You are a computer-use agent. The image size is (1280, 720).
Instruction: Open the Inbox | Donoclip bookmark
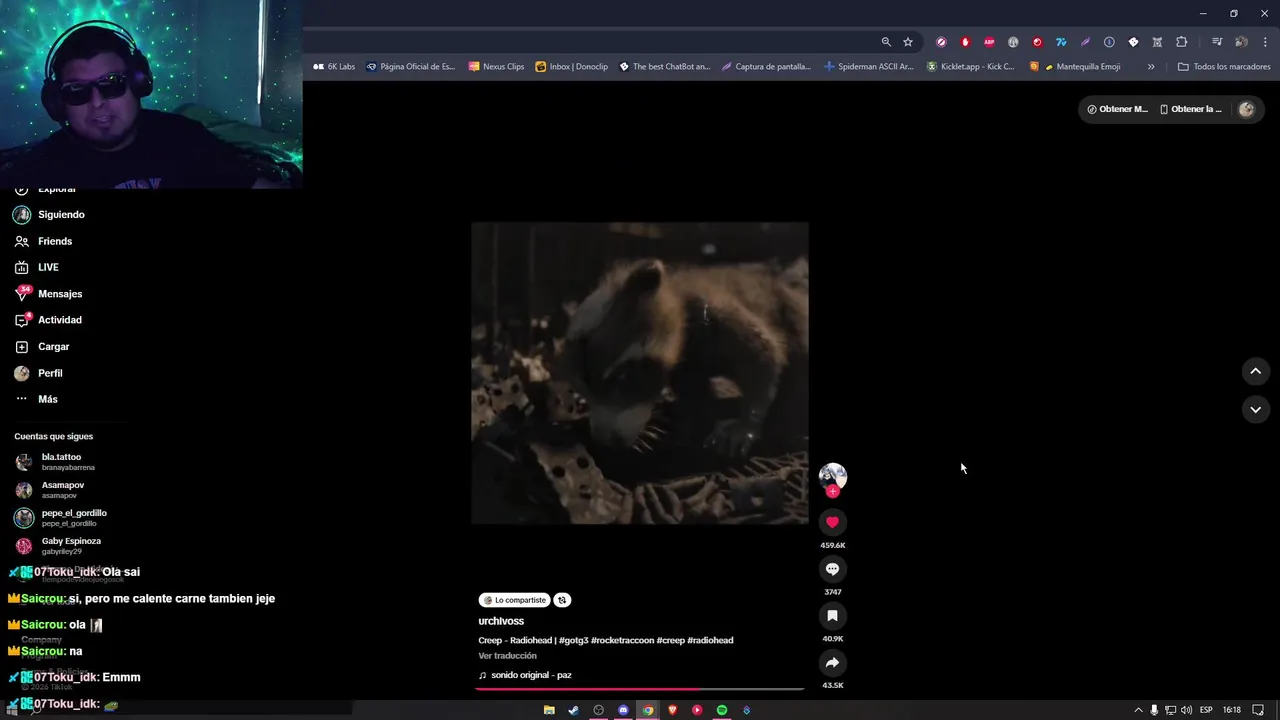click(x=571, y=67)
